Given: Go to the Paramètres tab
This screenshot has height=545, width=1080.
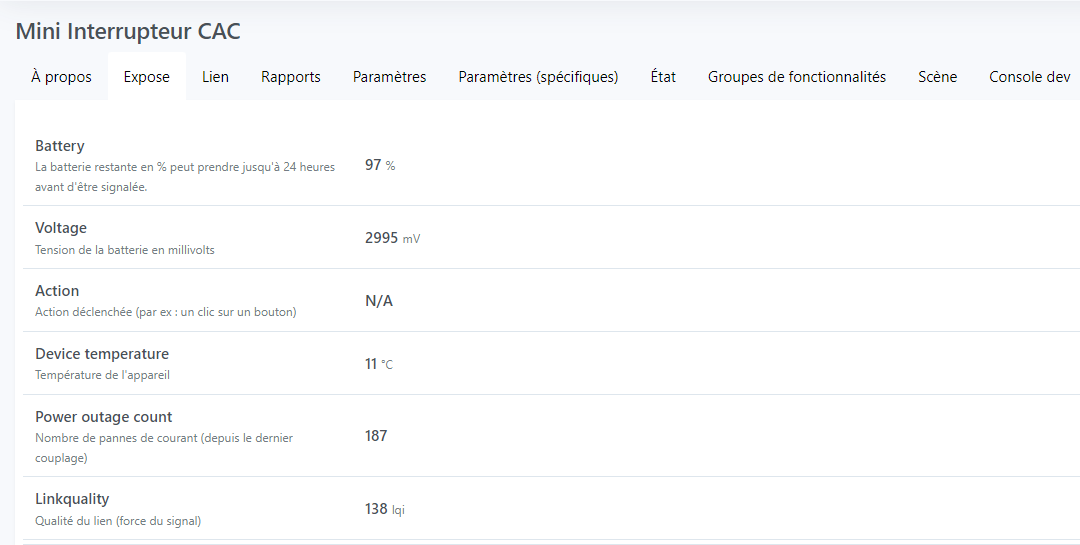Looking at the screenshot, I should click(x=389, y=76).
